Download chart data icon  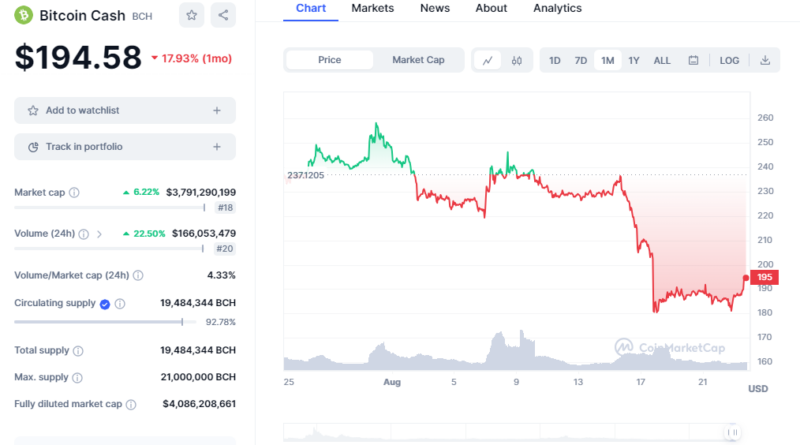click(765, 60)
